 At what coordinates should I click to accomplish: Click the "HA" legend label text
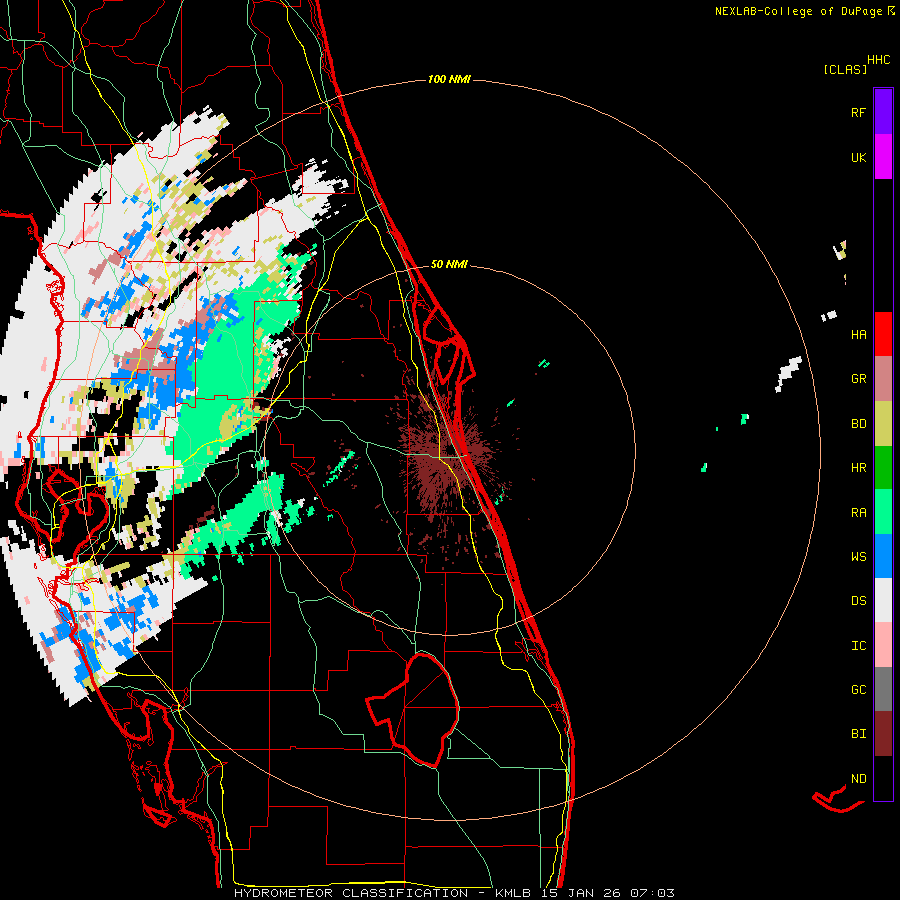tap(858, 334)
